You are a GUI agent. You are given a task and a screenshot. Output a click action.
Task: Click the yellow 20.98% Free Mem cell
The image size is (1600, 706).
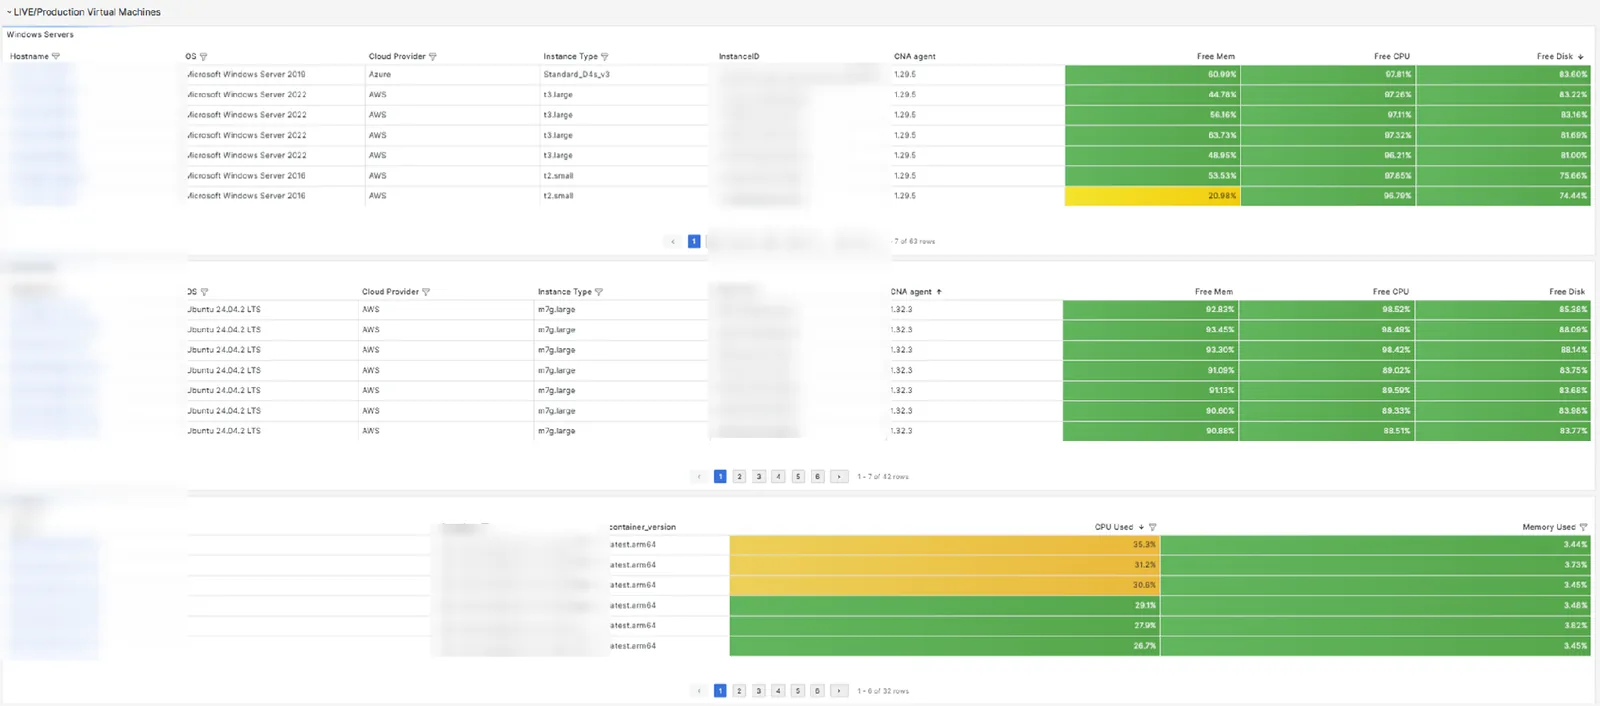coord(1152,196)
